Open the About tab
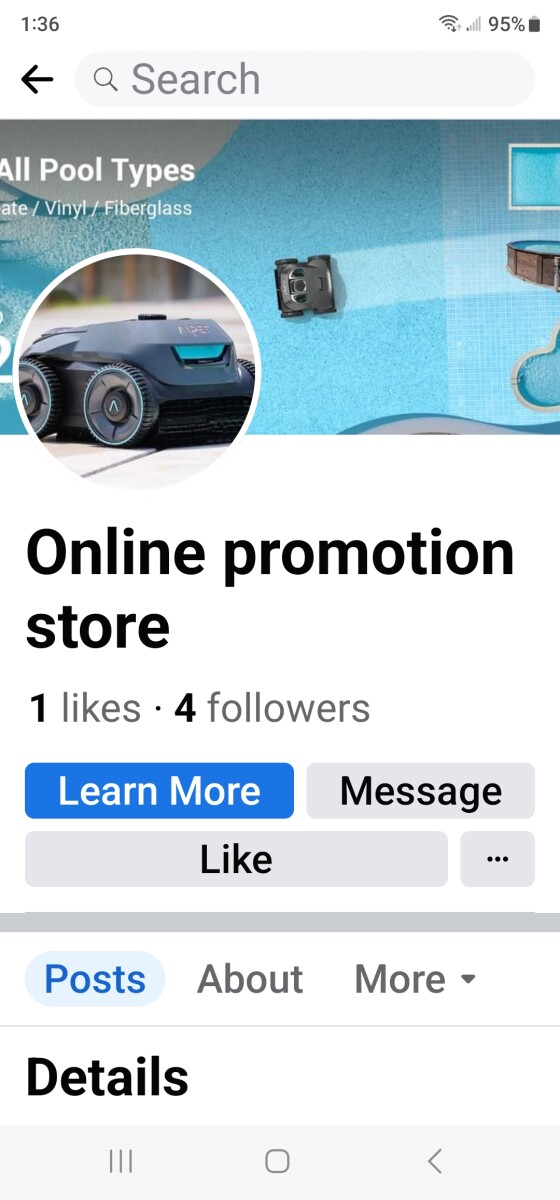 point(250,979)
